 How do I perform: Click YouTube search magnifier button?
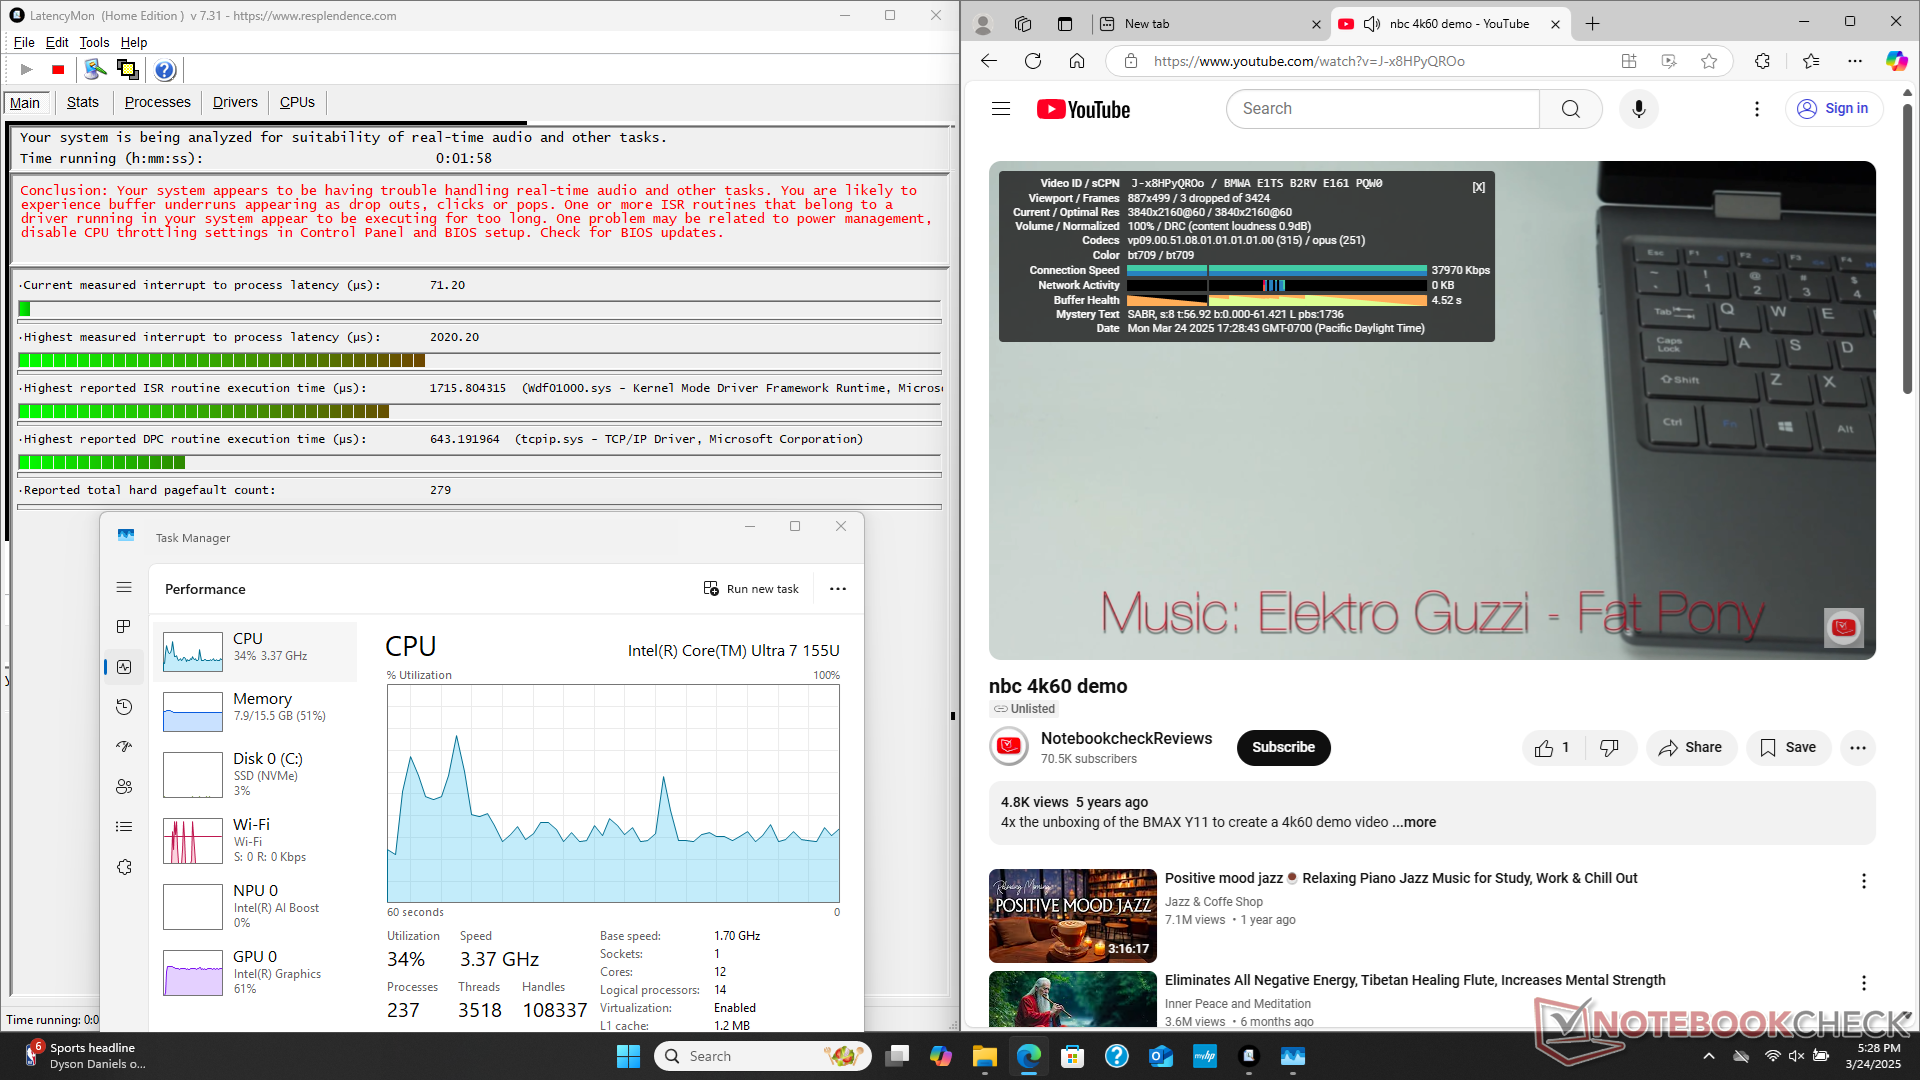(1571, 109)
